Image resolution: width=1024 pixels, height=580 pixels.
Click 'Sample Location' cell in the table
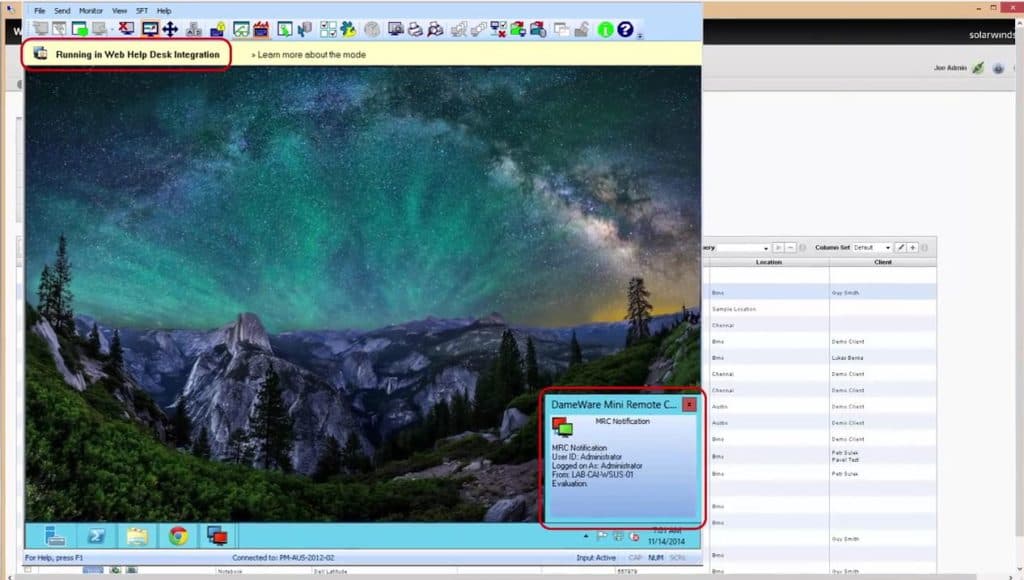(734, 309)
